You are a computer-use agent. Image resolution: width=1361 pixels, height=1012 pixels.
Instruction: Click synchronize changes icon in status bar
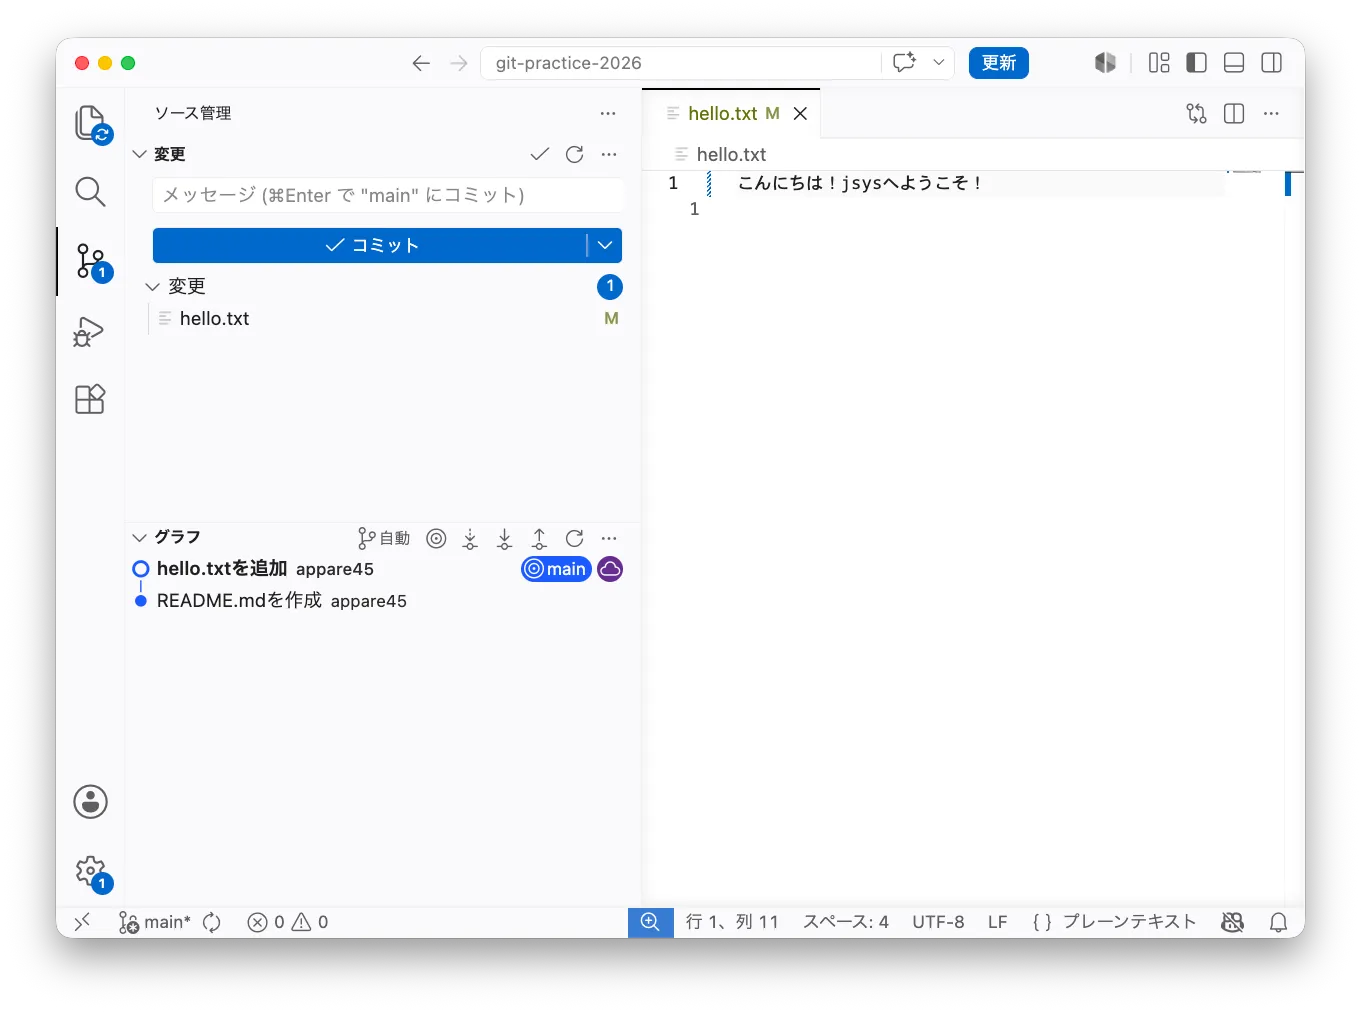click(x=211, y=922)
